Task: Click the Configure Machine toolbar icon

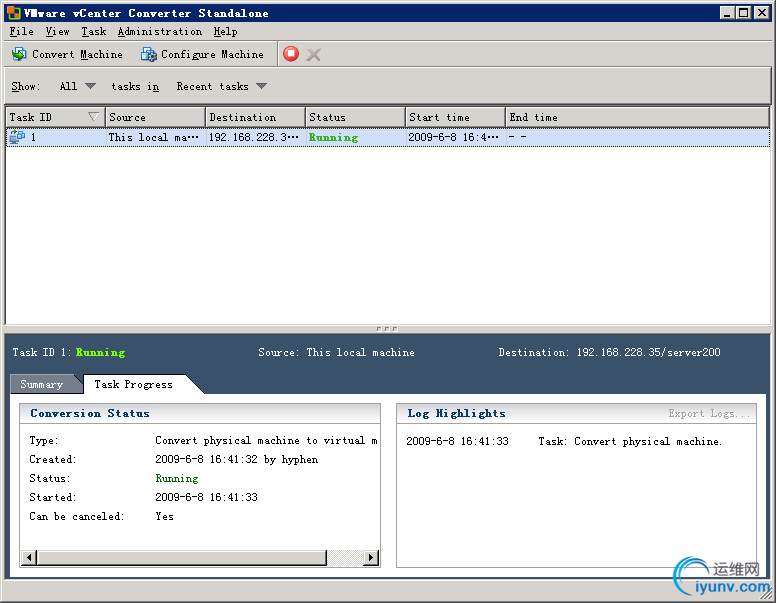Action: click(x=148, y=54)
